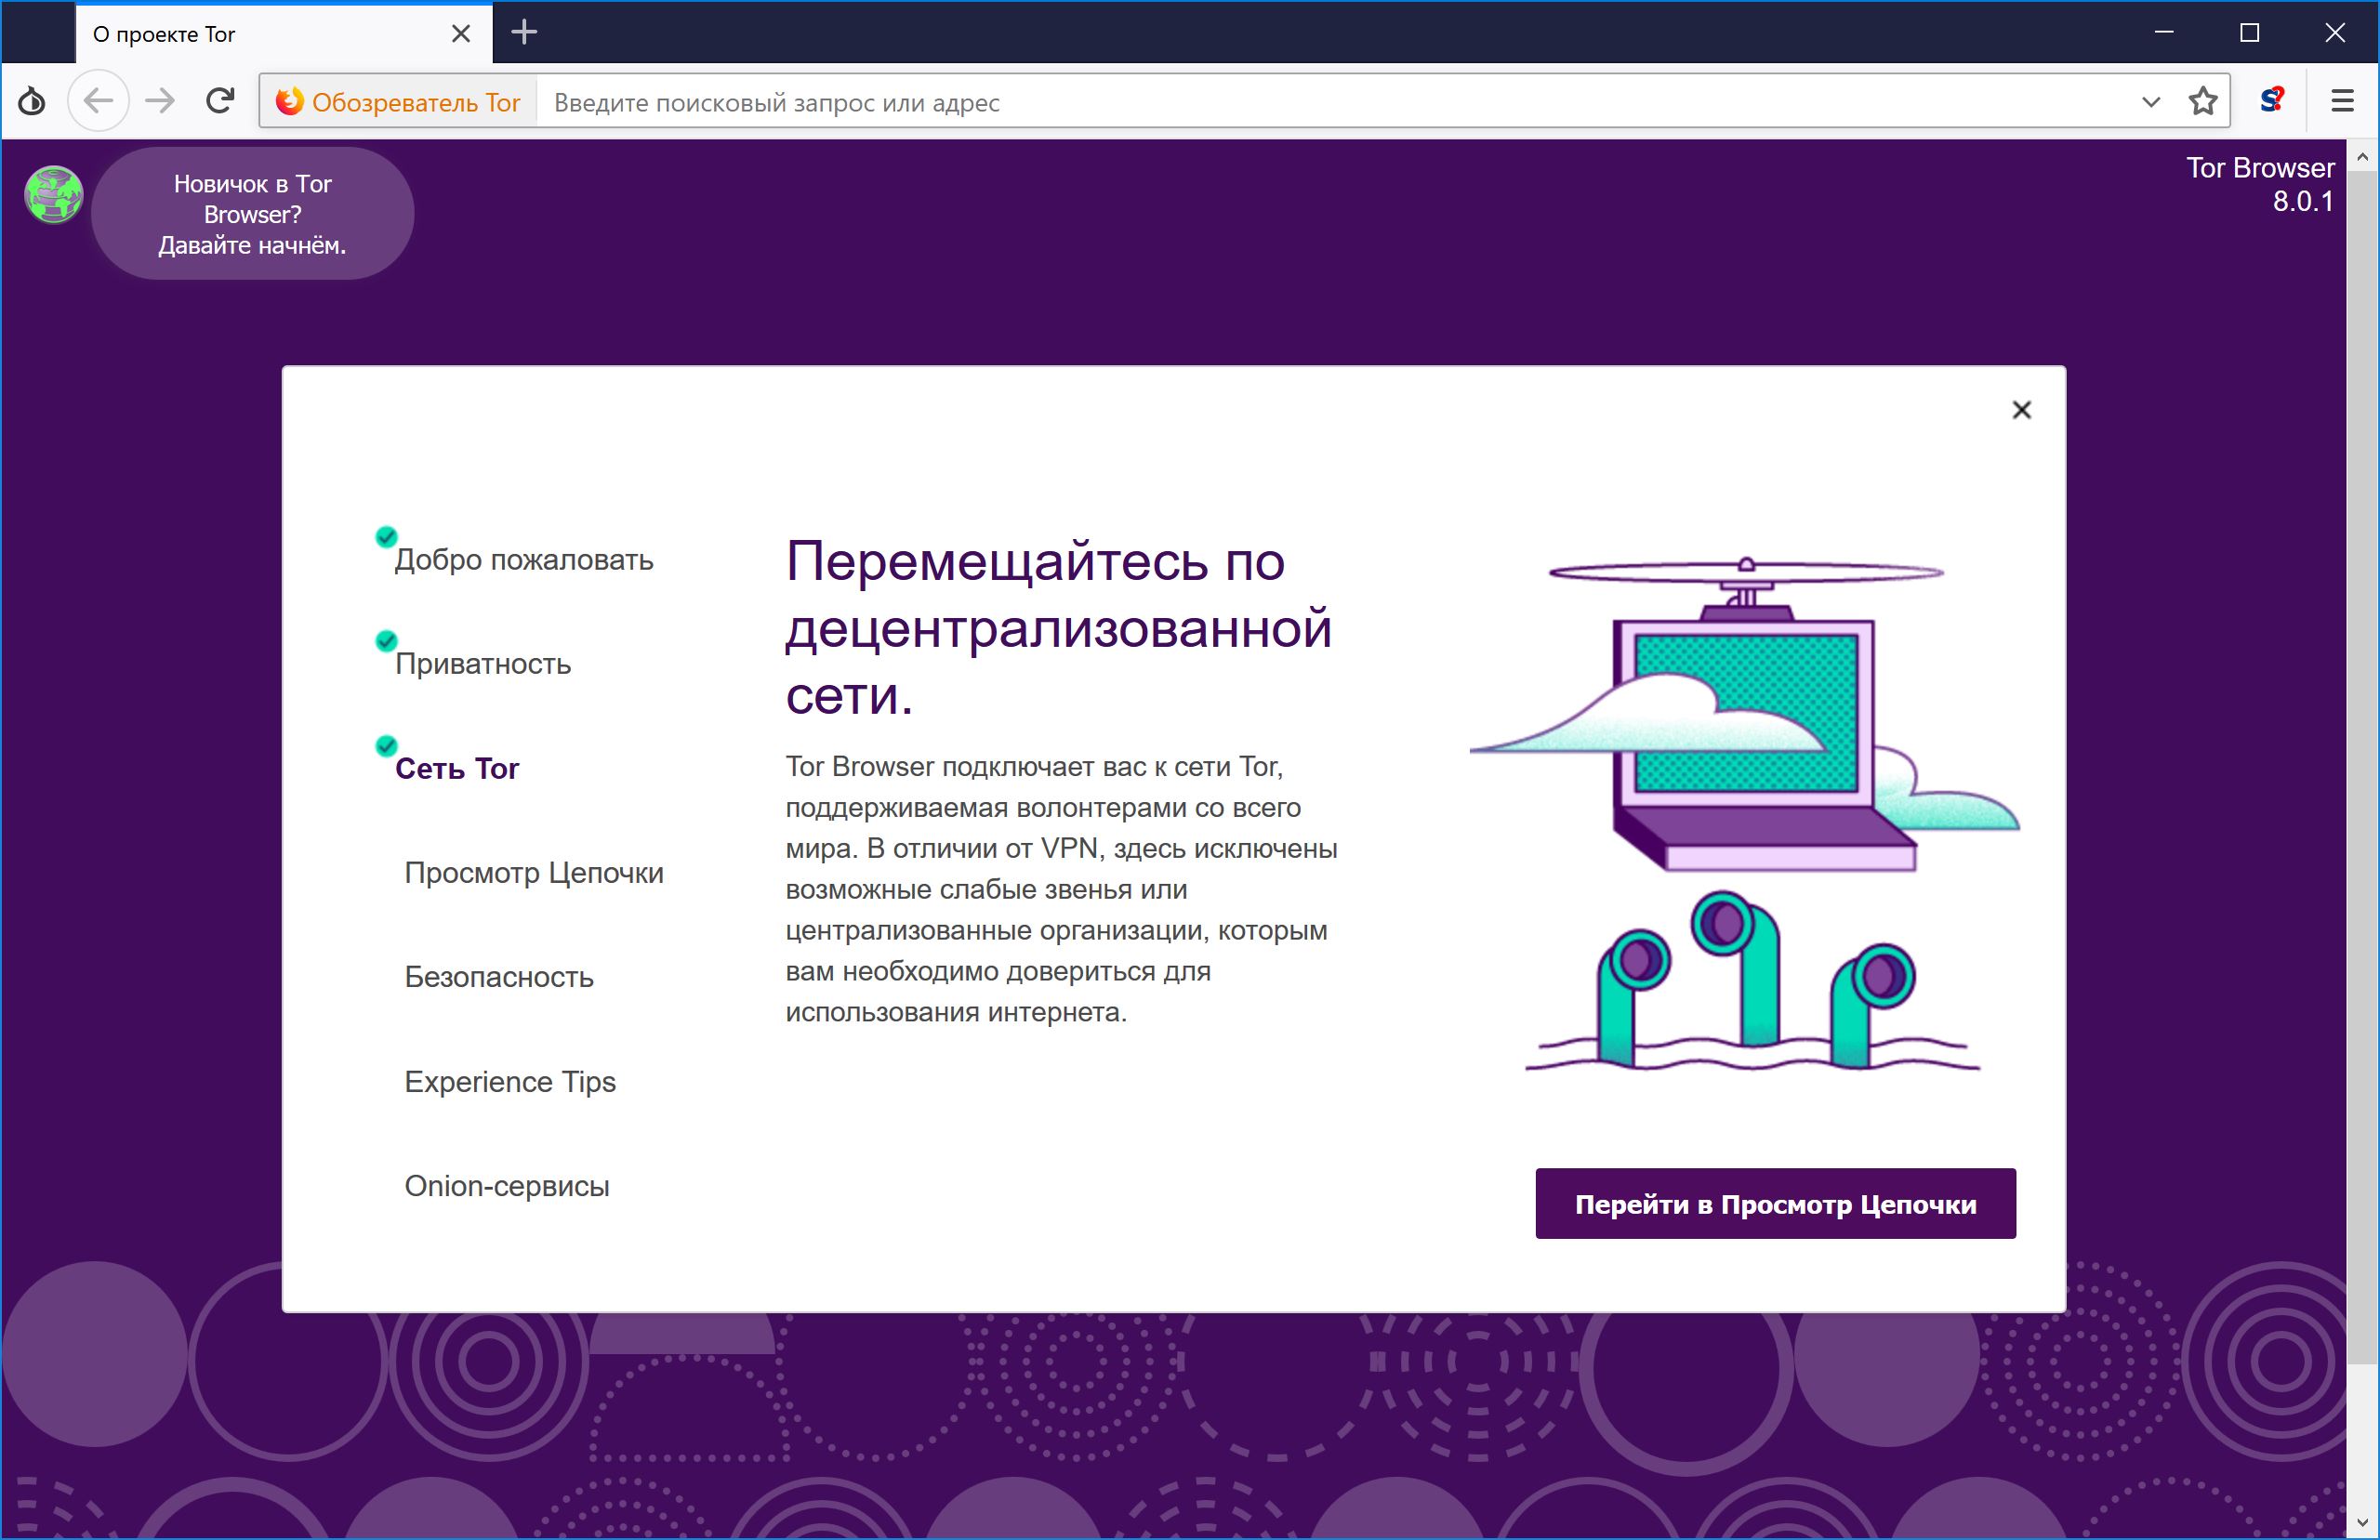Image resolution: width=2380 pixels, height=1540 pixels.
Task: Select the Приватность step
Action: pyautogui.click(x=482, y=663)
